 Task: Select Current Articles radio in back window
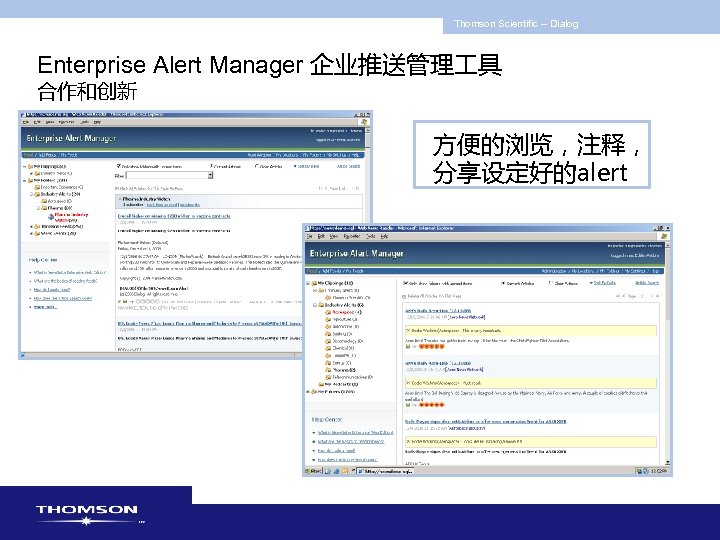[x=211, y=166]
